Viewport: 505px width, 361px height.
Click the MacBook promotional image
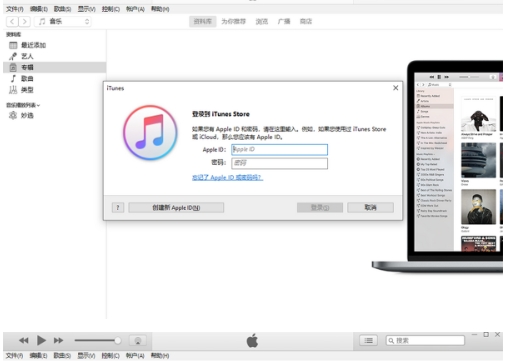point(437,167)
